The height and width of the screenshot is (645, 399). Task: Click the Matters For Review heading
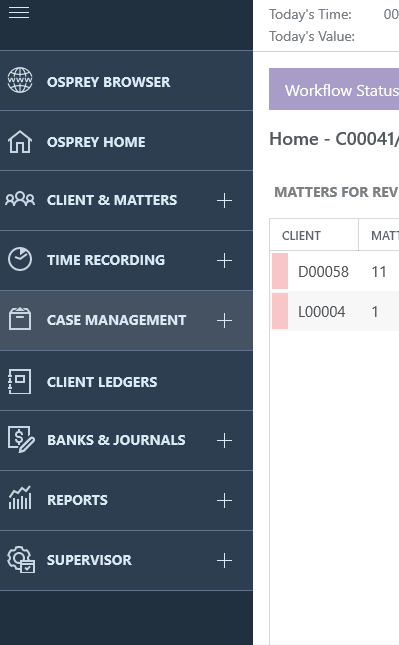coord(336,192)
